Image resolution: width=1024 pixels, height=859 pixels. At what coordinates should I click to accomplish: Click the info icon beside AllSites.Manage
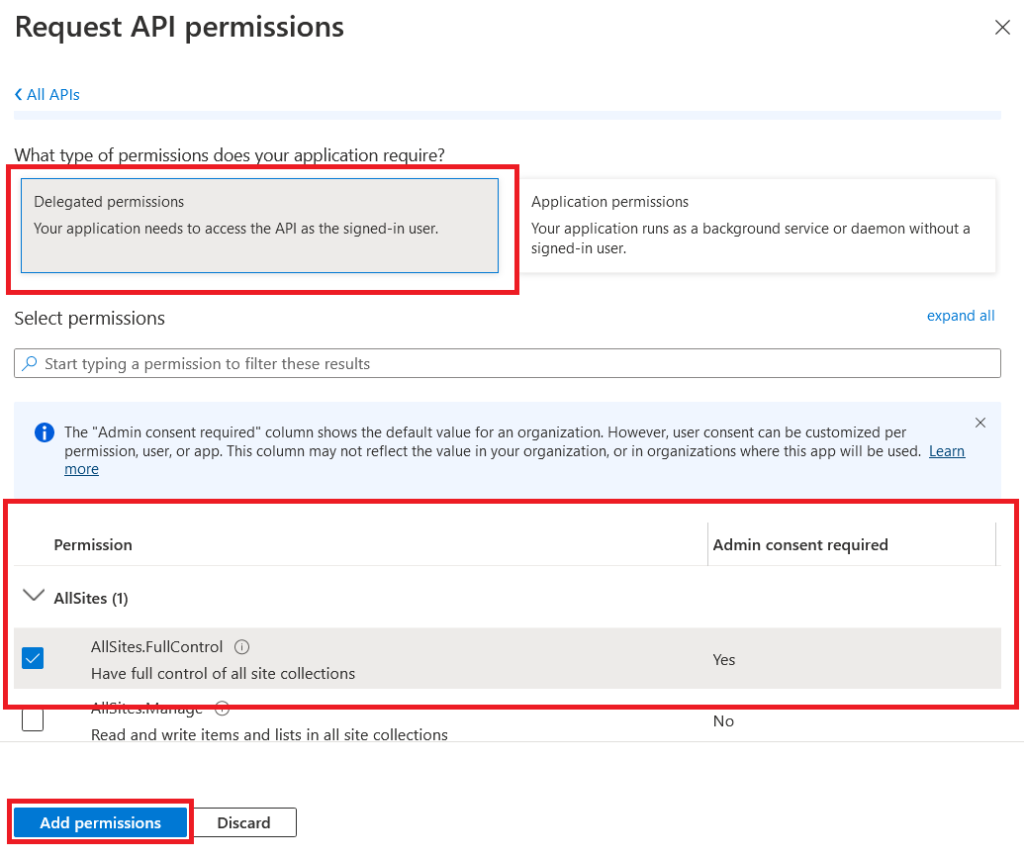tap(222, 707)
